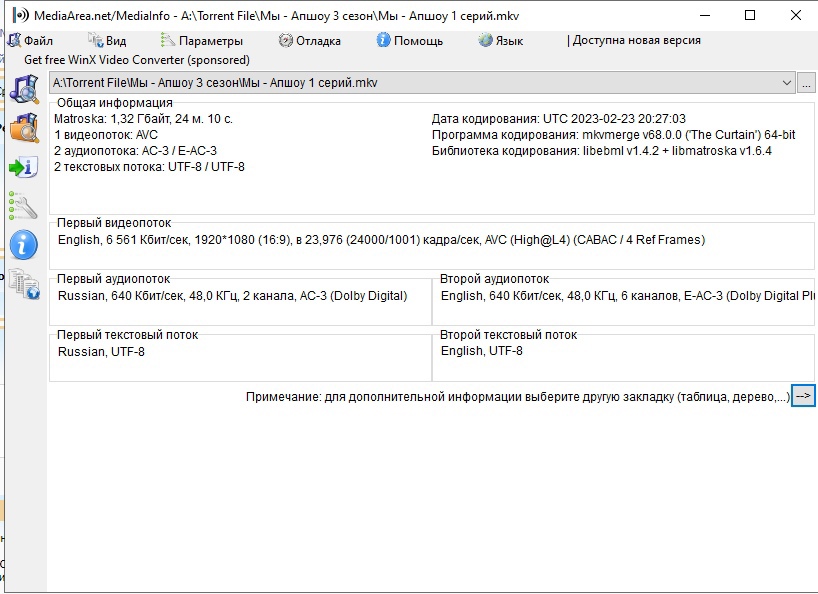
Task: Click the Open Folder sidebar icon
Action: coord(23,128)
